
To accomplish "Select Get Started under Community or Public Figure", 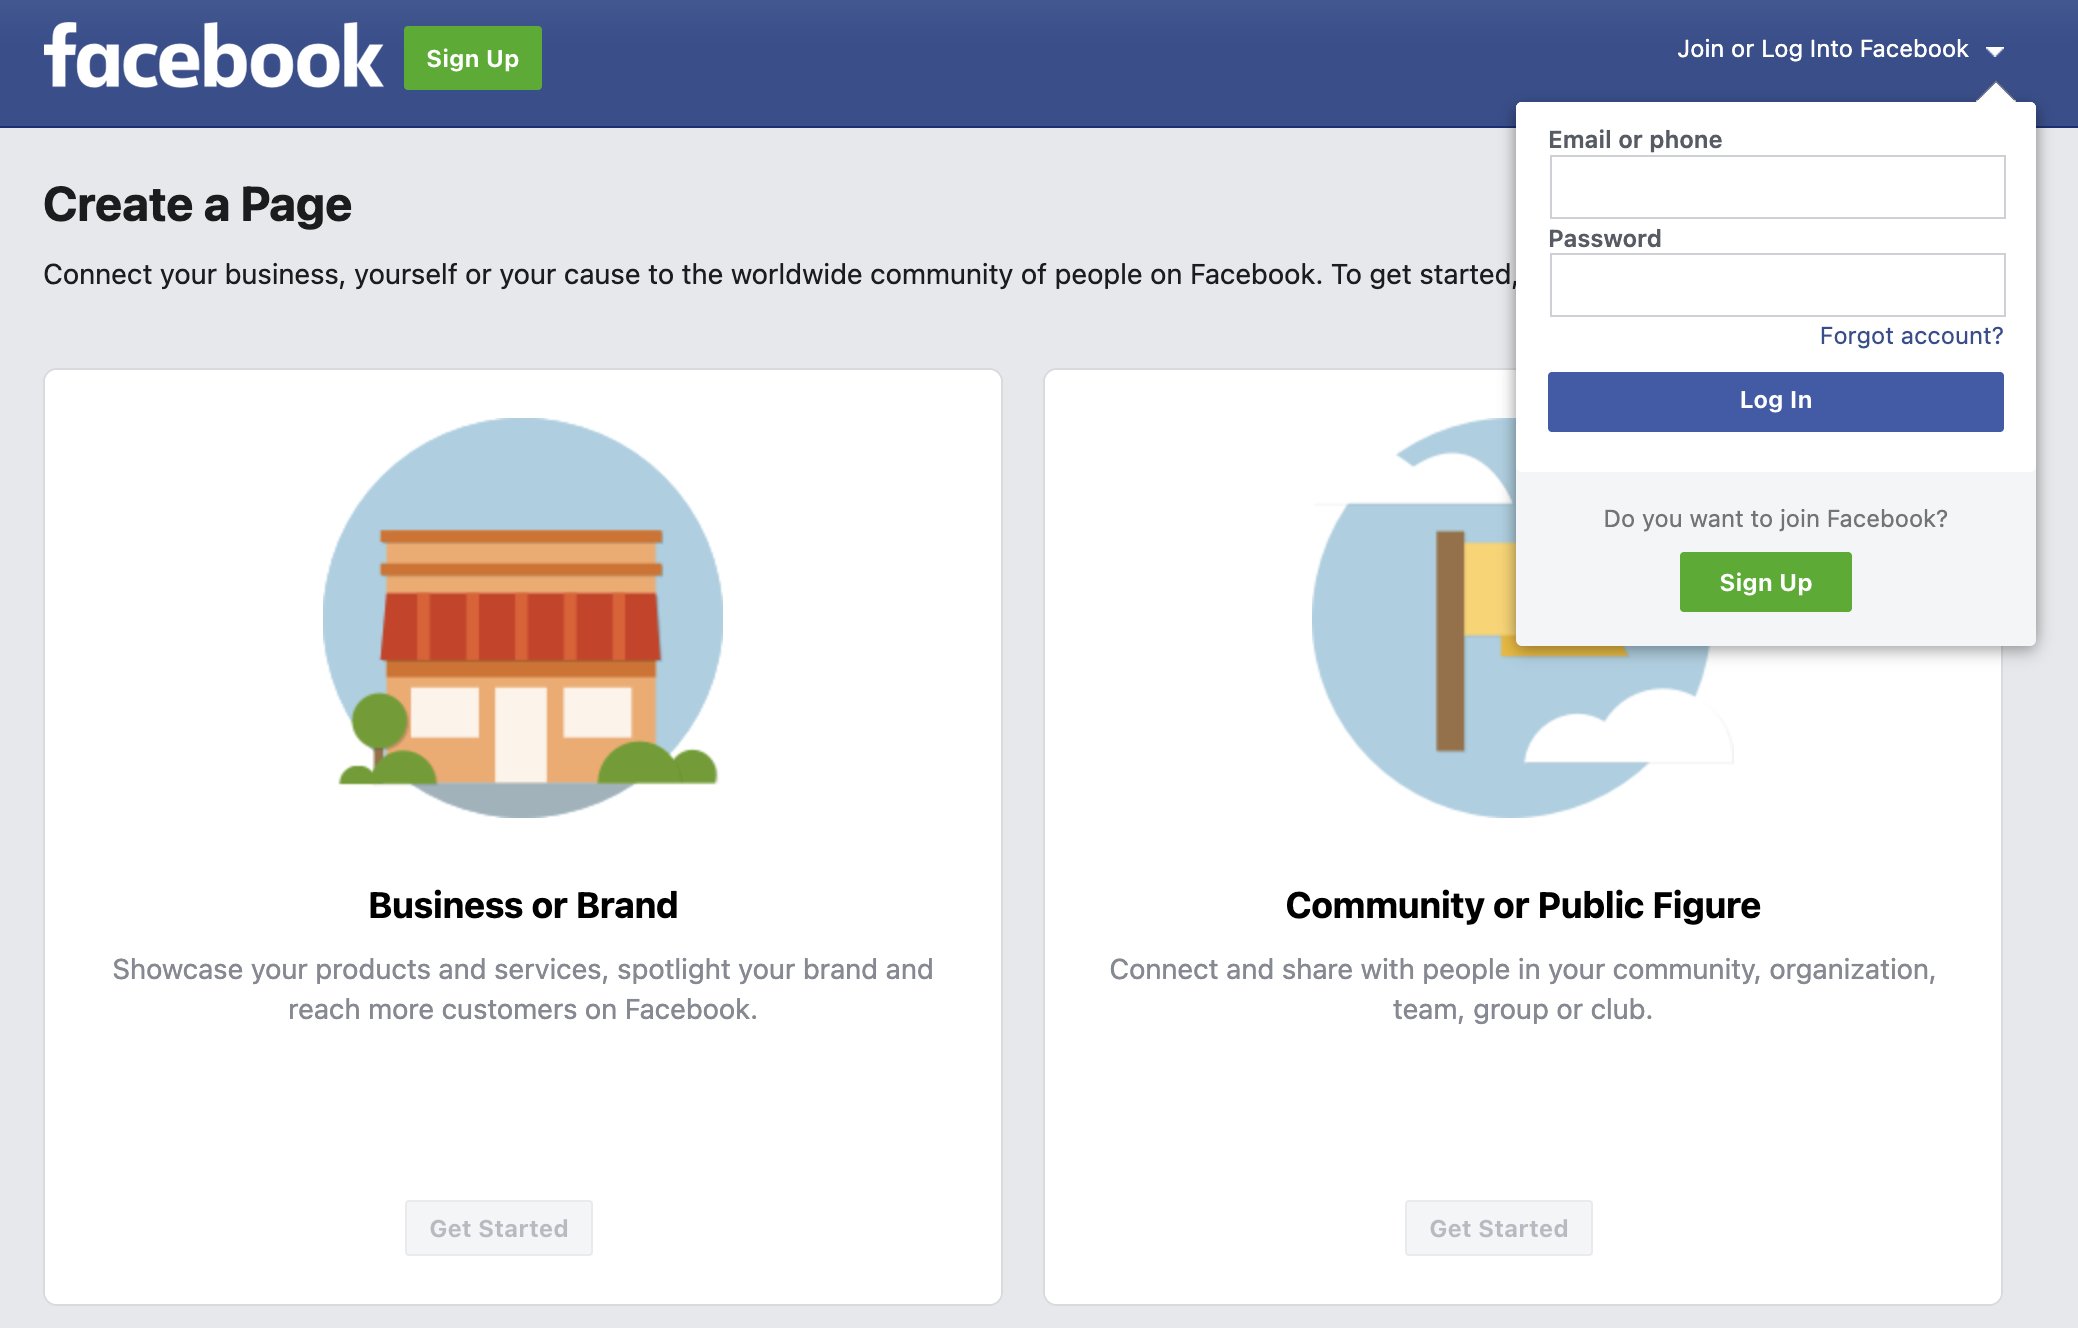I will coord(1497,1228).
